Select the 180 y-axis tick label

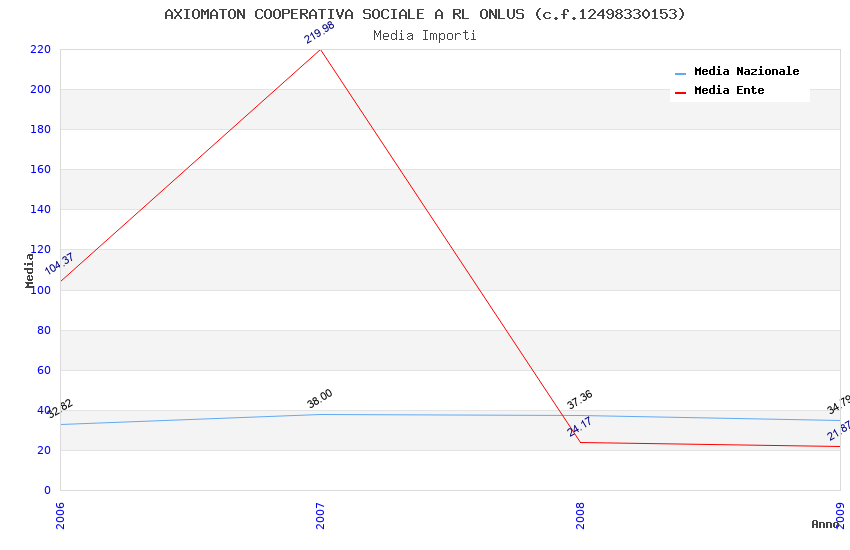[41, 130]
